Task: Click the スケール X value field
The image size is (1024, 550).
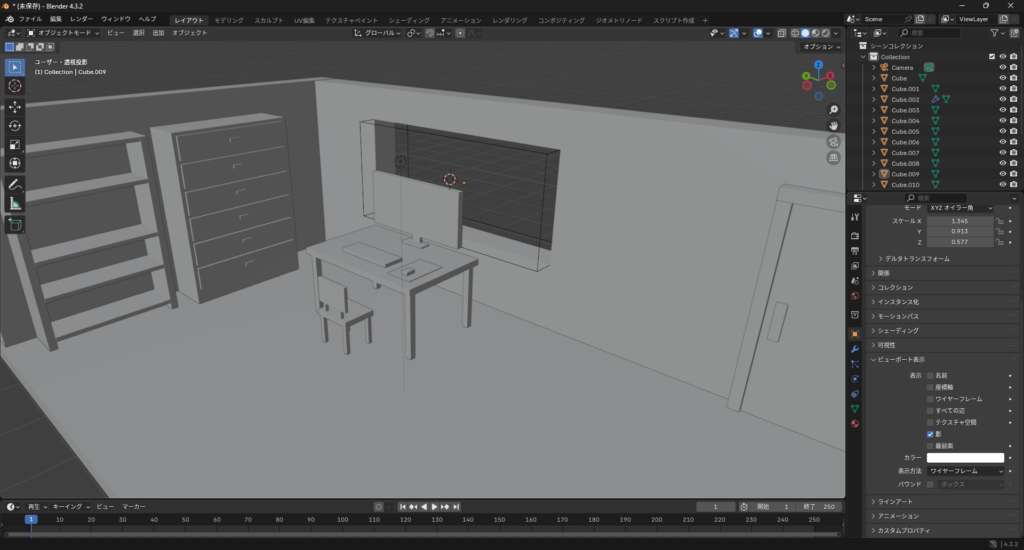Action: coord(959,221)
